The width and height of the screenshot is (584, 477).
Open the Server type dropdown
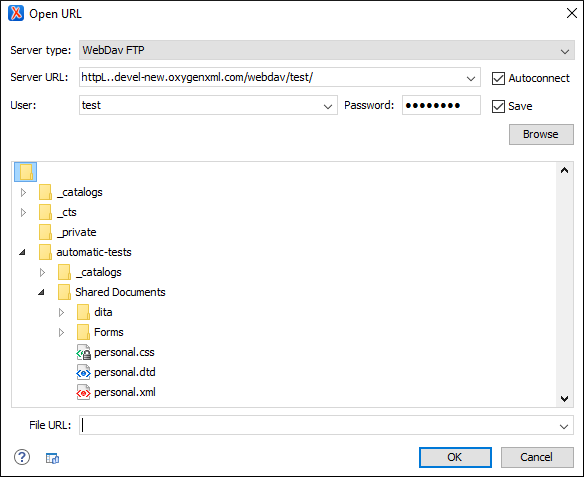[565, 51]
